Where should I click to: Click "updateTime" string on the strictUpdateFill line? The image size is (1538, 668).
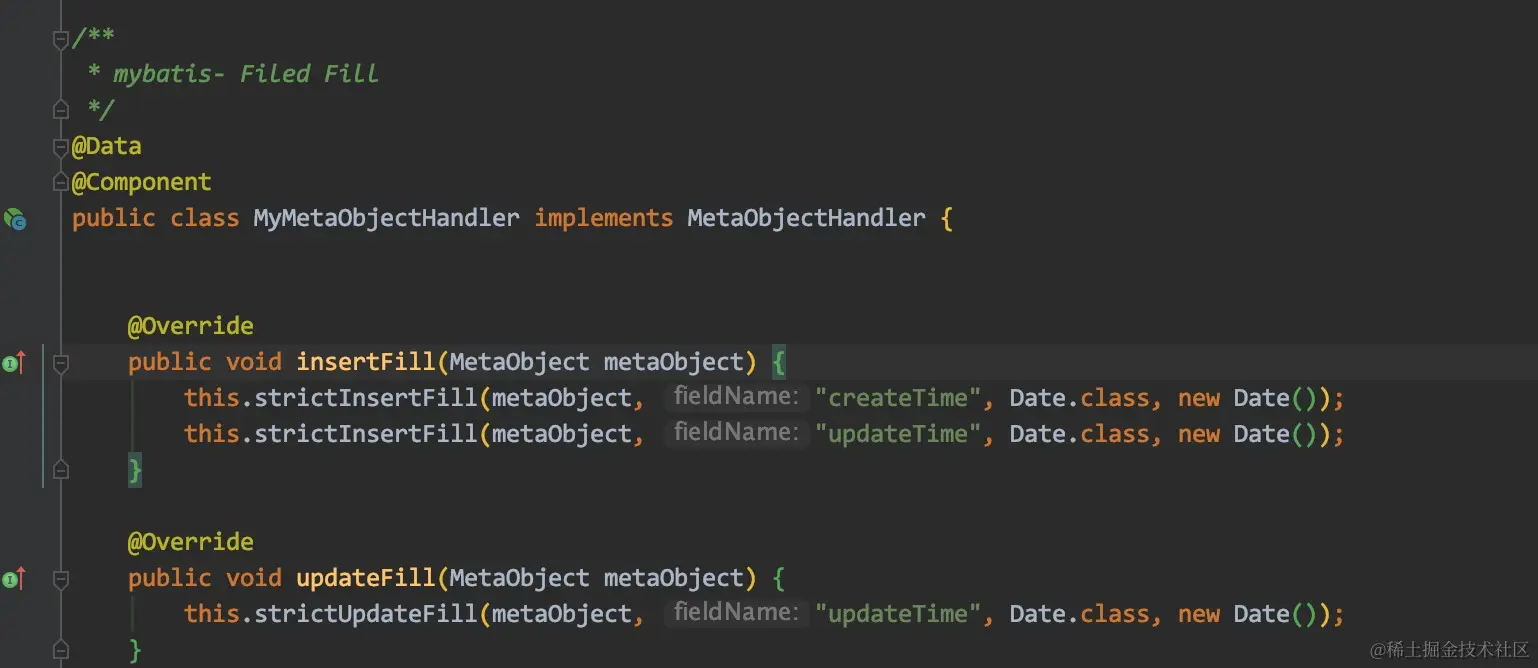point(898,614)
